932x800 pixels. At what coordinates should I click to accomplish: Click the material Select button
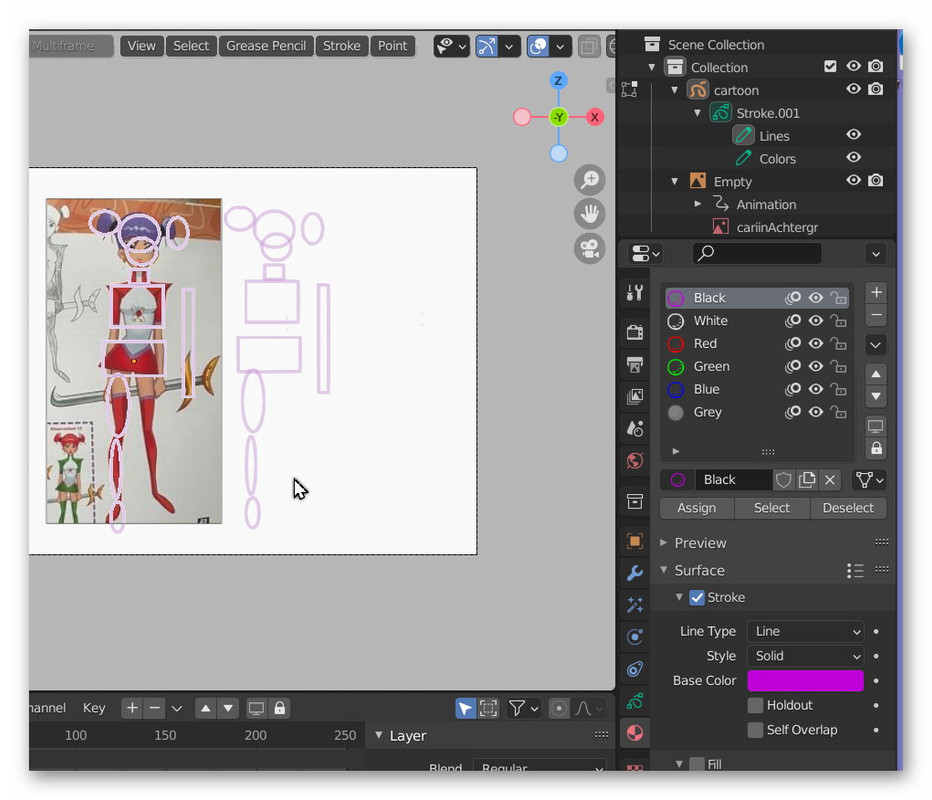772,508
